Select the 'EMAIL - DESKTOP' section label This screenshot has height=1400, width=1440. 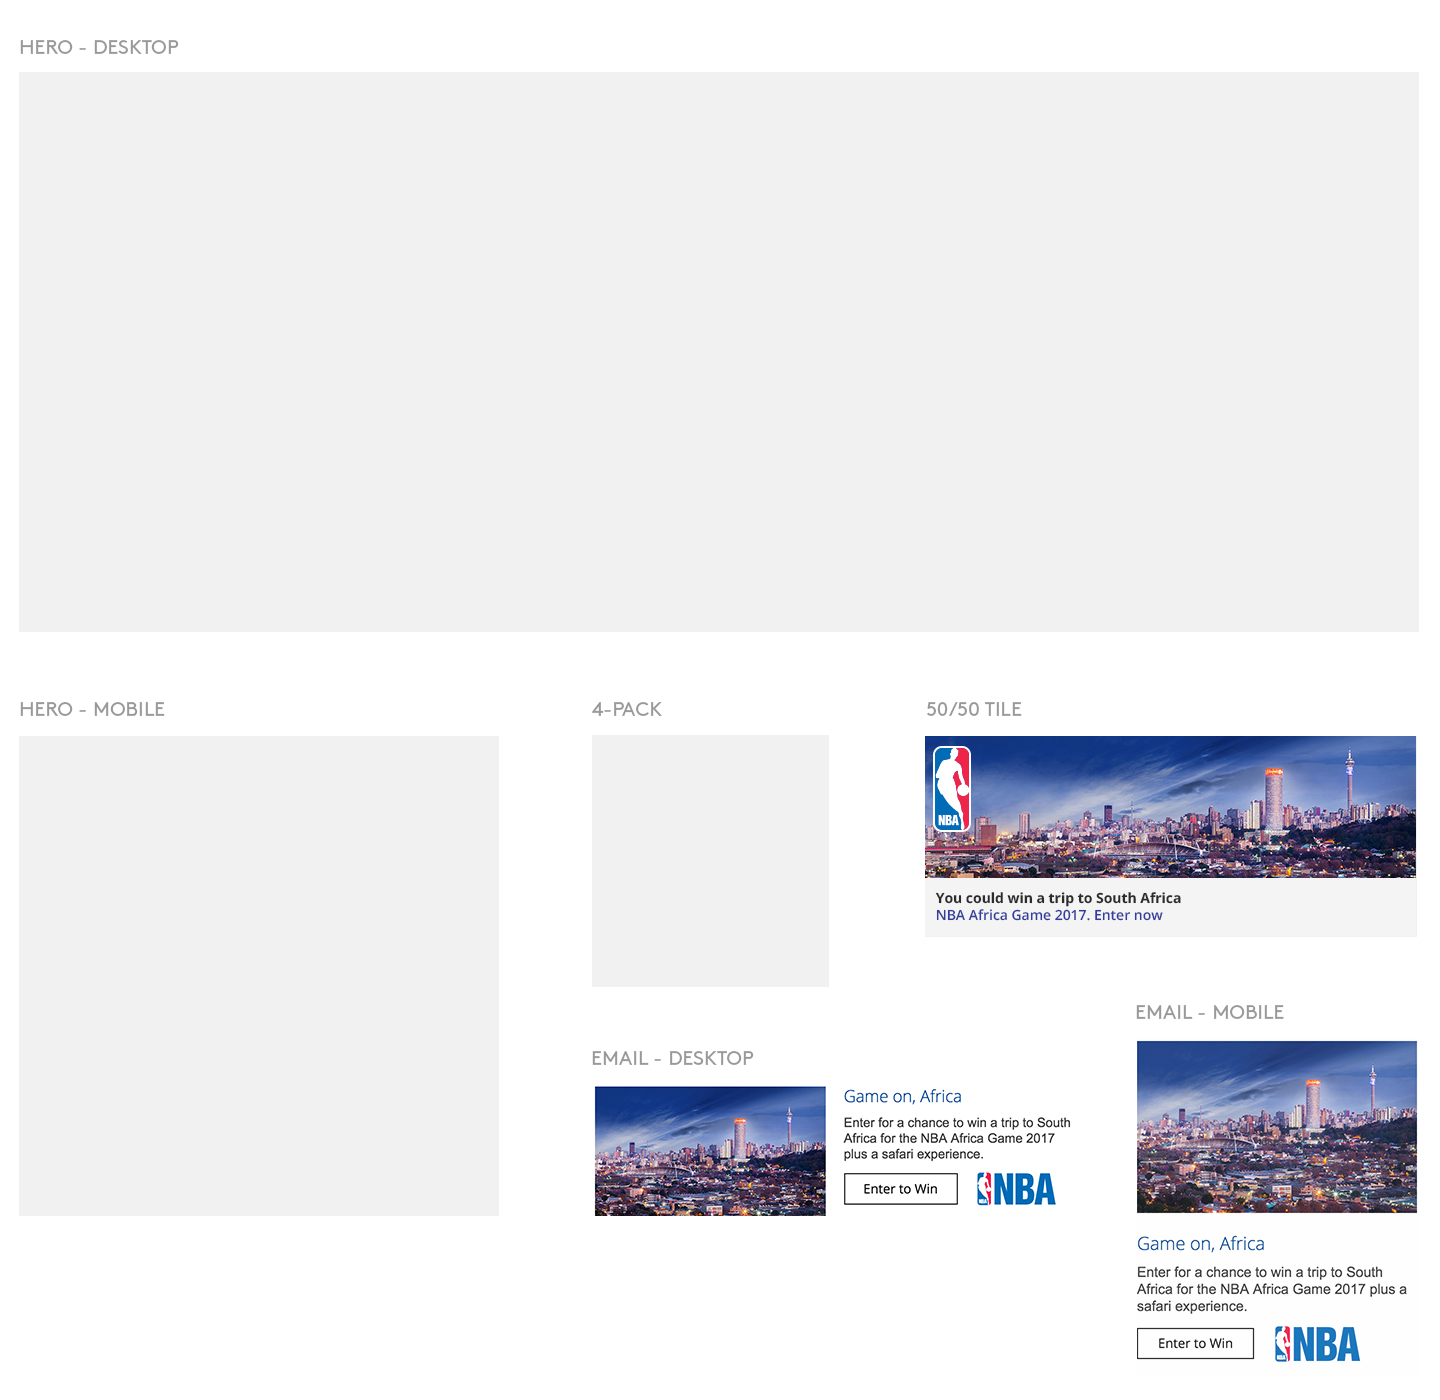click(x=672, y=1058)
